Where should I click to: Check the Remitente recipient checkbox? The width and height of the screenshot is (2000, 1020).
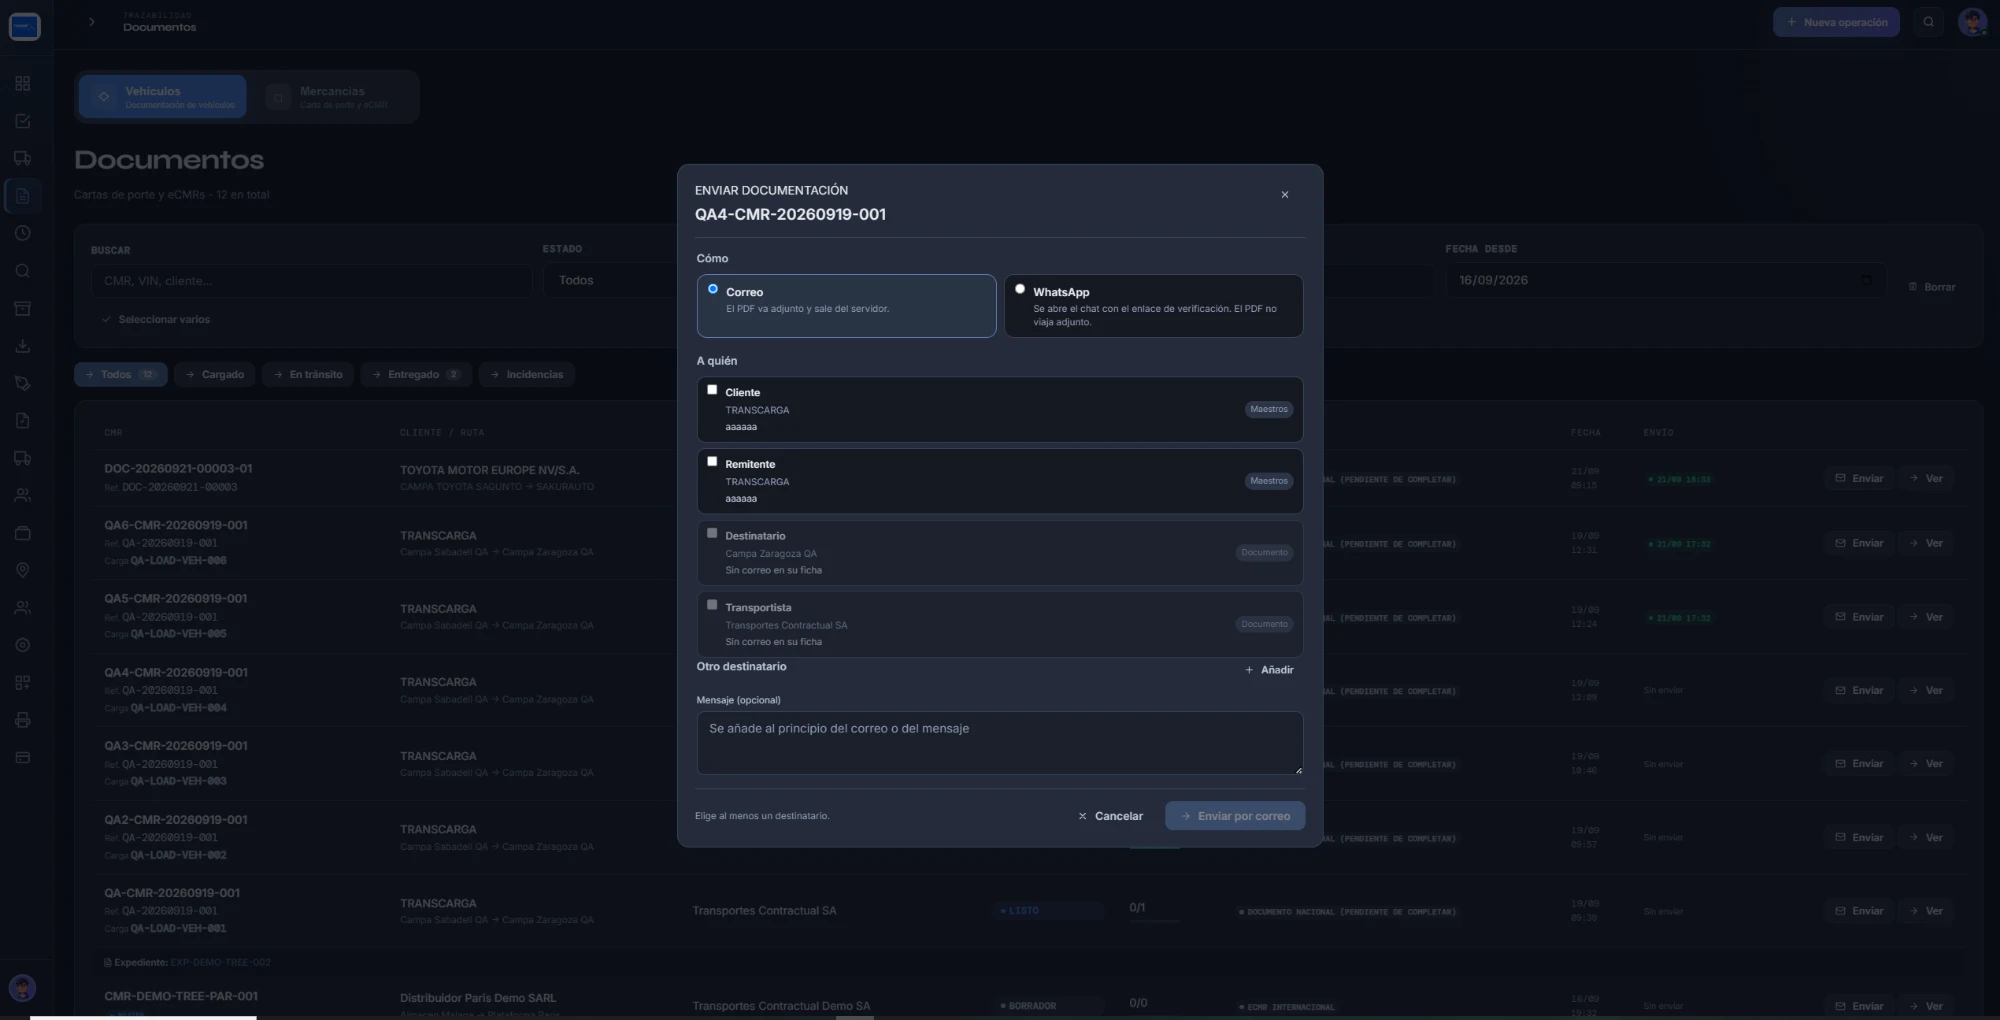click(x=712, y=462)
